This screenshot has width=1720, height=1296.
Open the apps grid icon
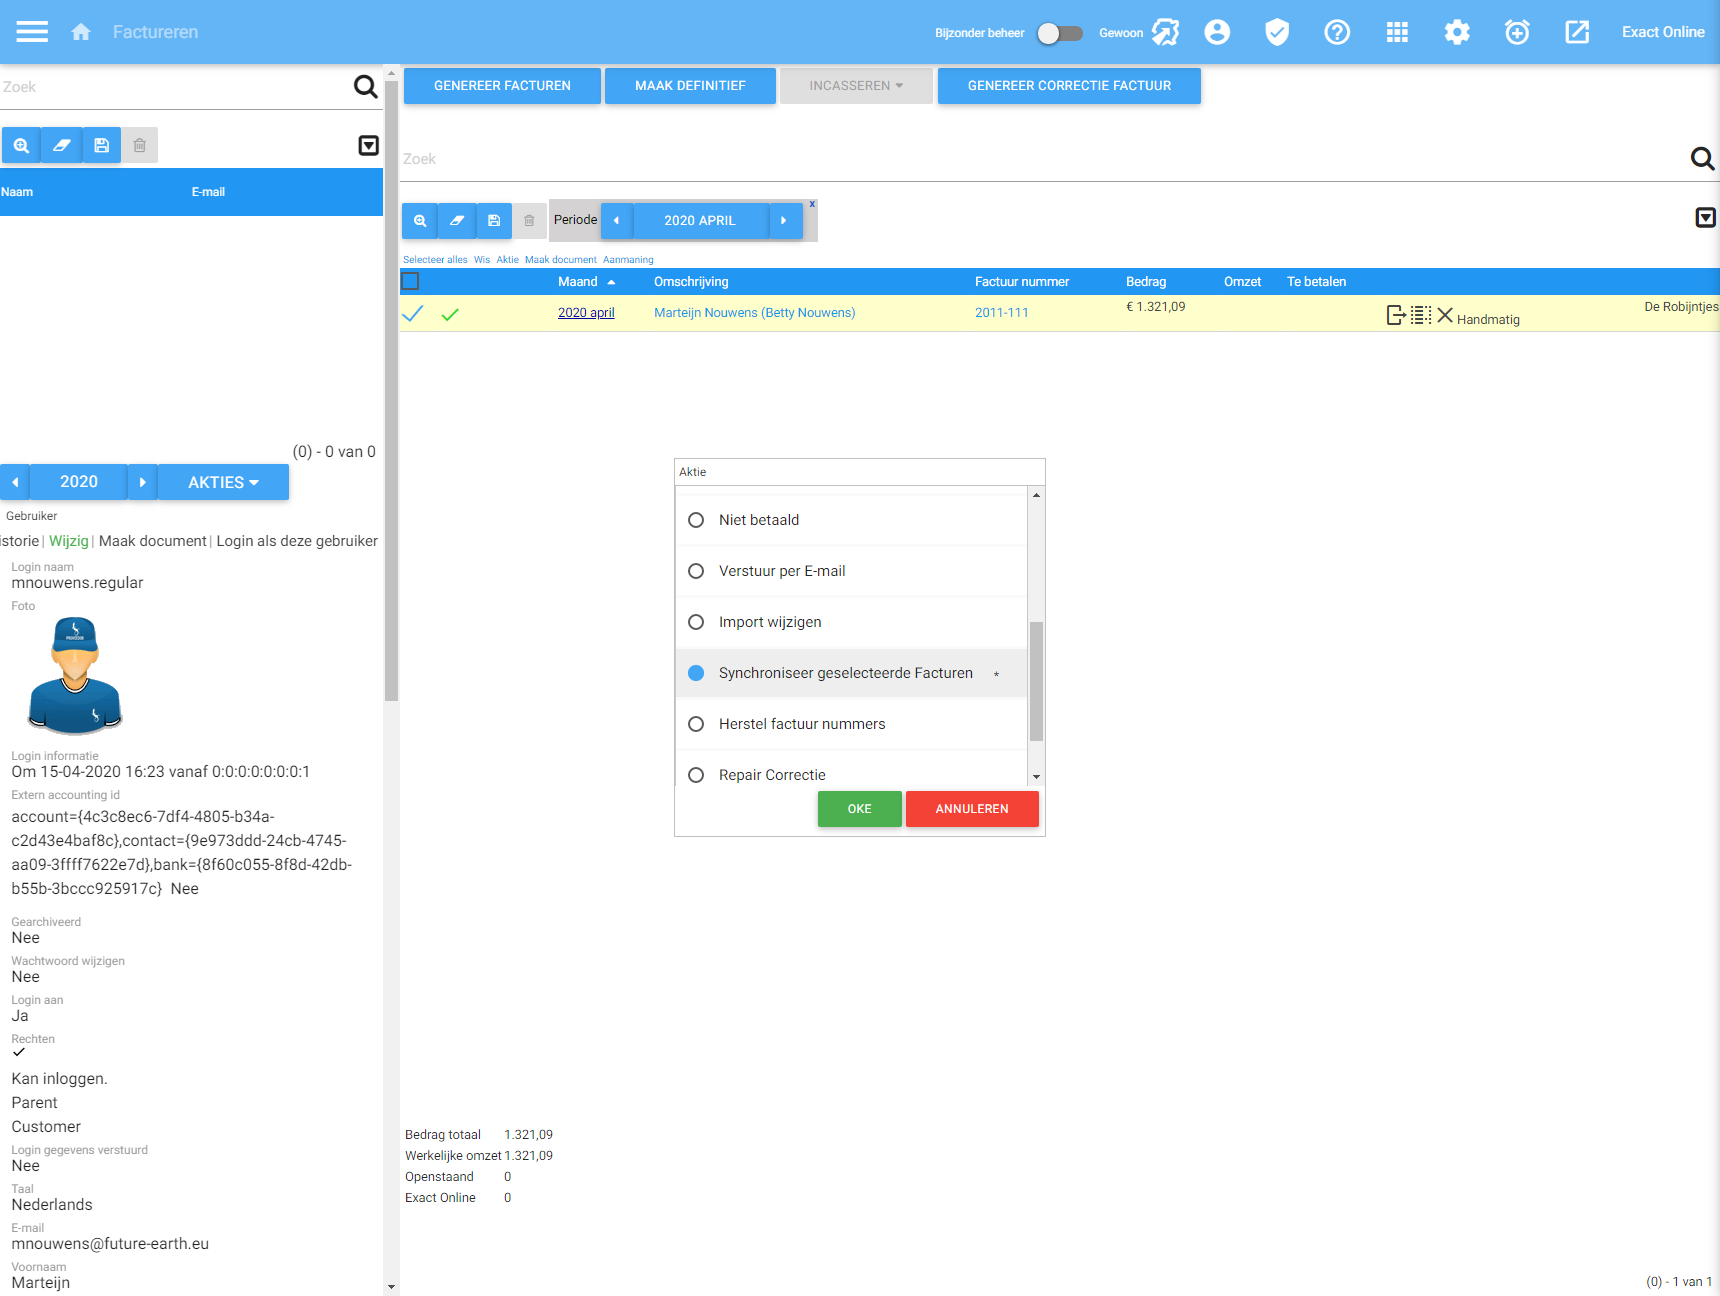point(1397,32)
